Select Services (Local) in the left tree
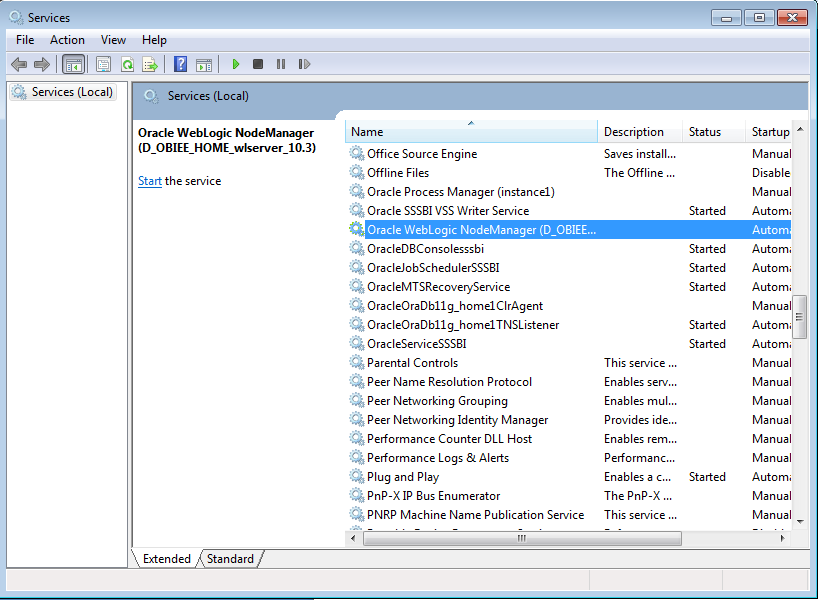This screenshot has width=818, height=600. tap(63, 92)
